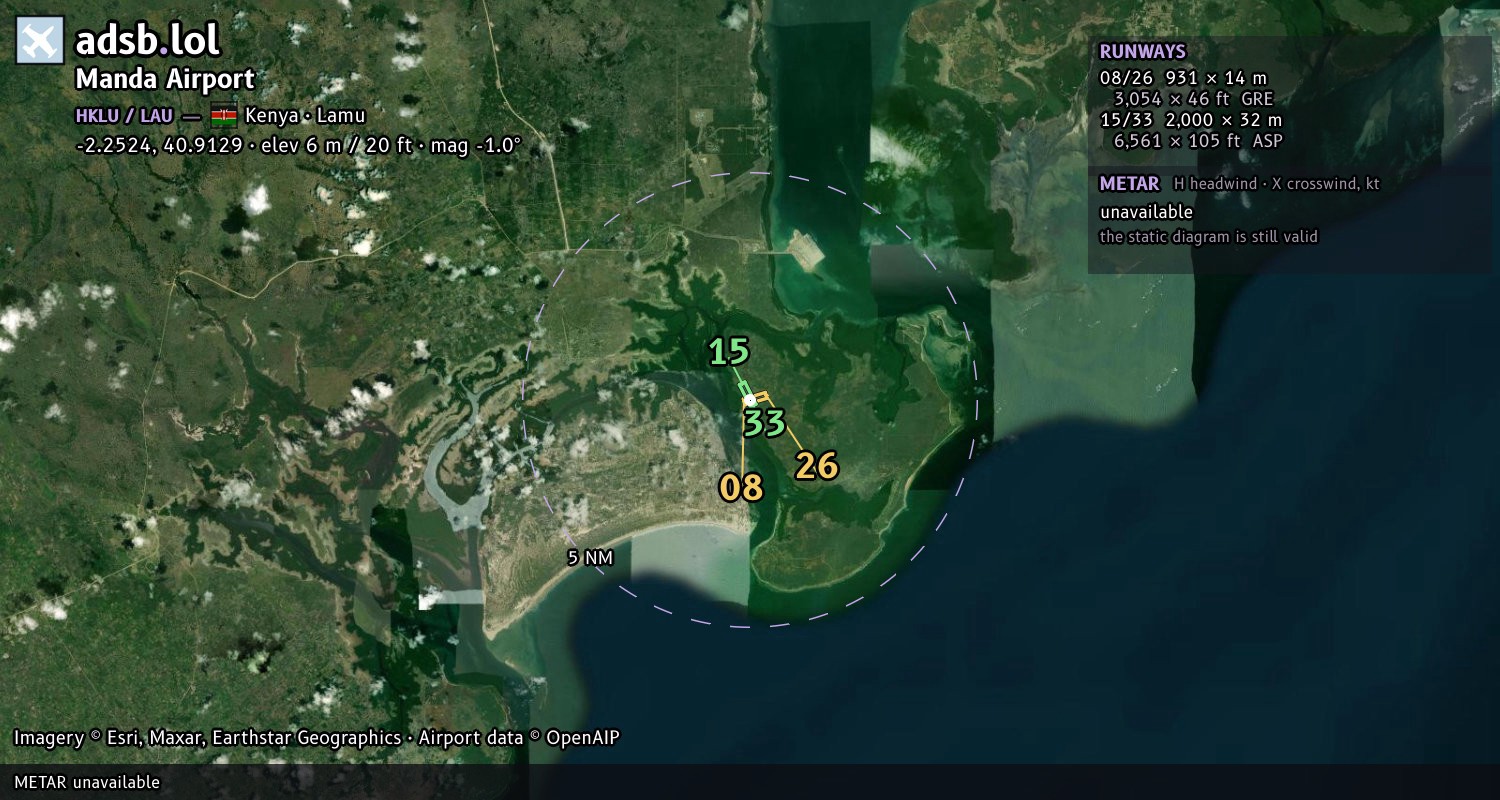The image size is (1500, 800).
Task: Click the coordinates -2.2524, 40.9129 text
Action: coord(159,145)
